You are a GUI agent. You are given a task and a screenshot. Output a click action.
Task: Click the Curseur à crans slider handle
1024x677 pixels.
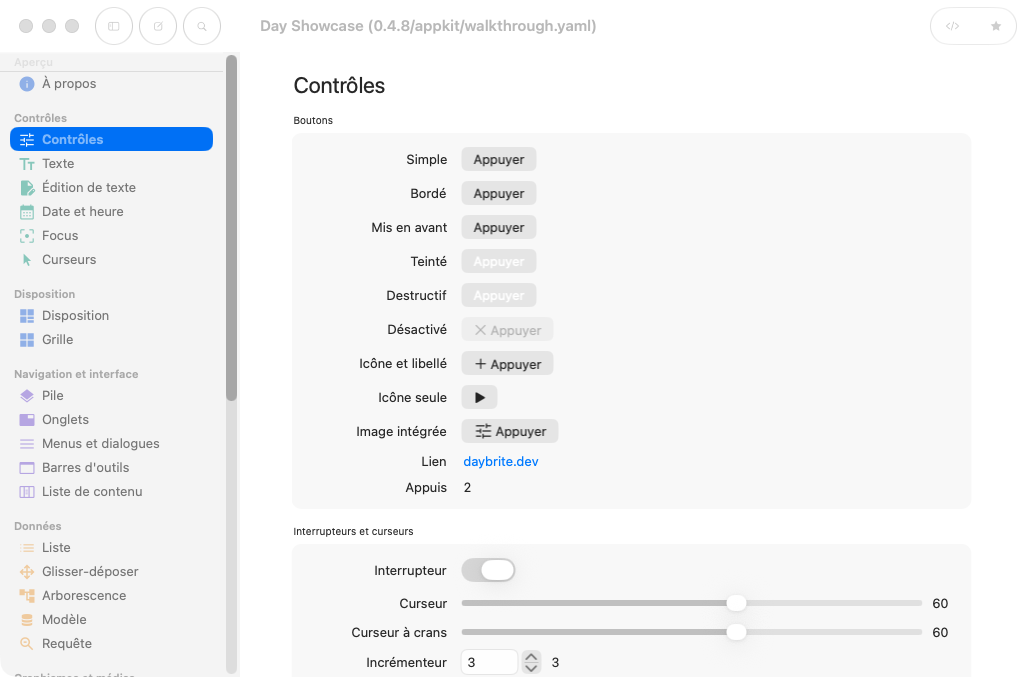tap(737, 632)
